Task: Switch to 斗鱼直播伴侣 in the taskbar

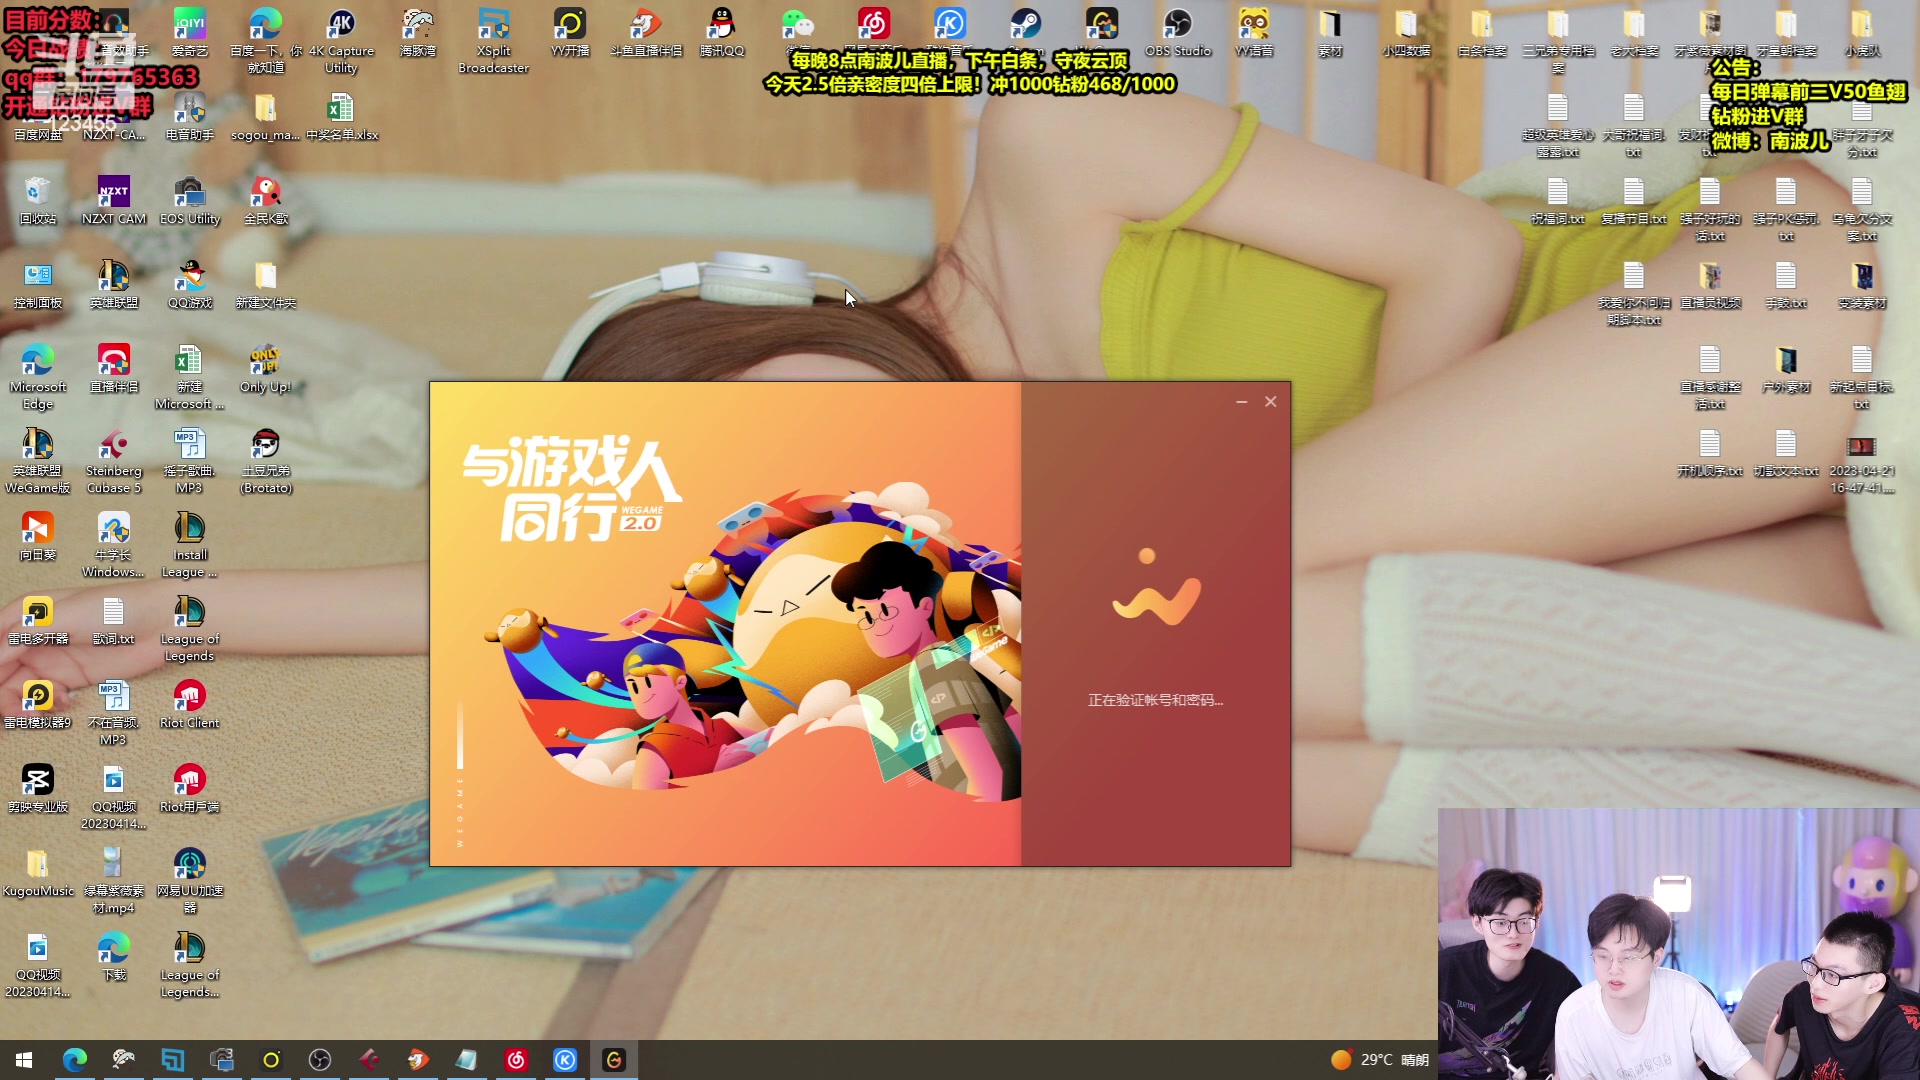Action: point(418,1059)
